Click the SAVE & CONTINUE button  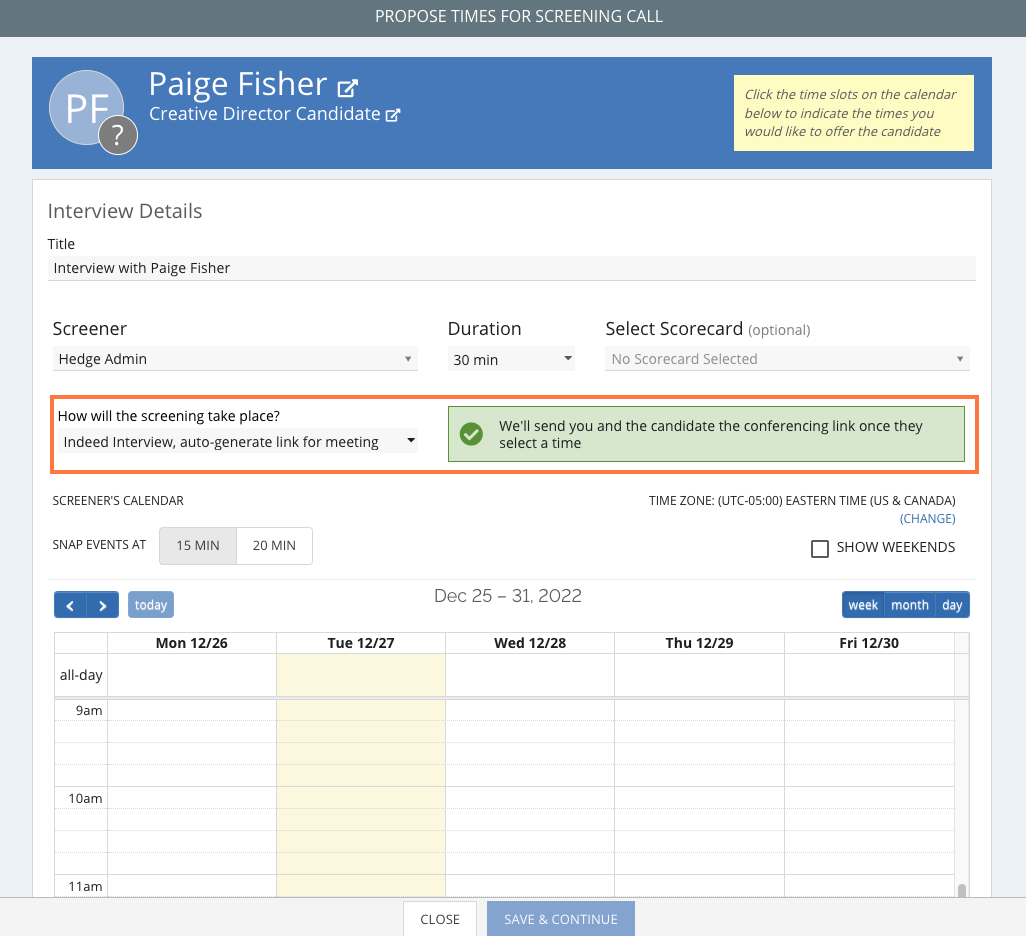pyautogui.click(x=561, y=919)
